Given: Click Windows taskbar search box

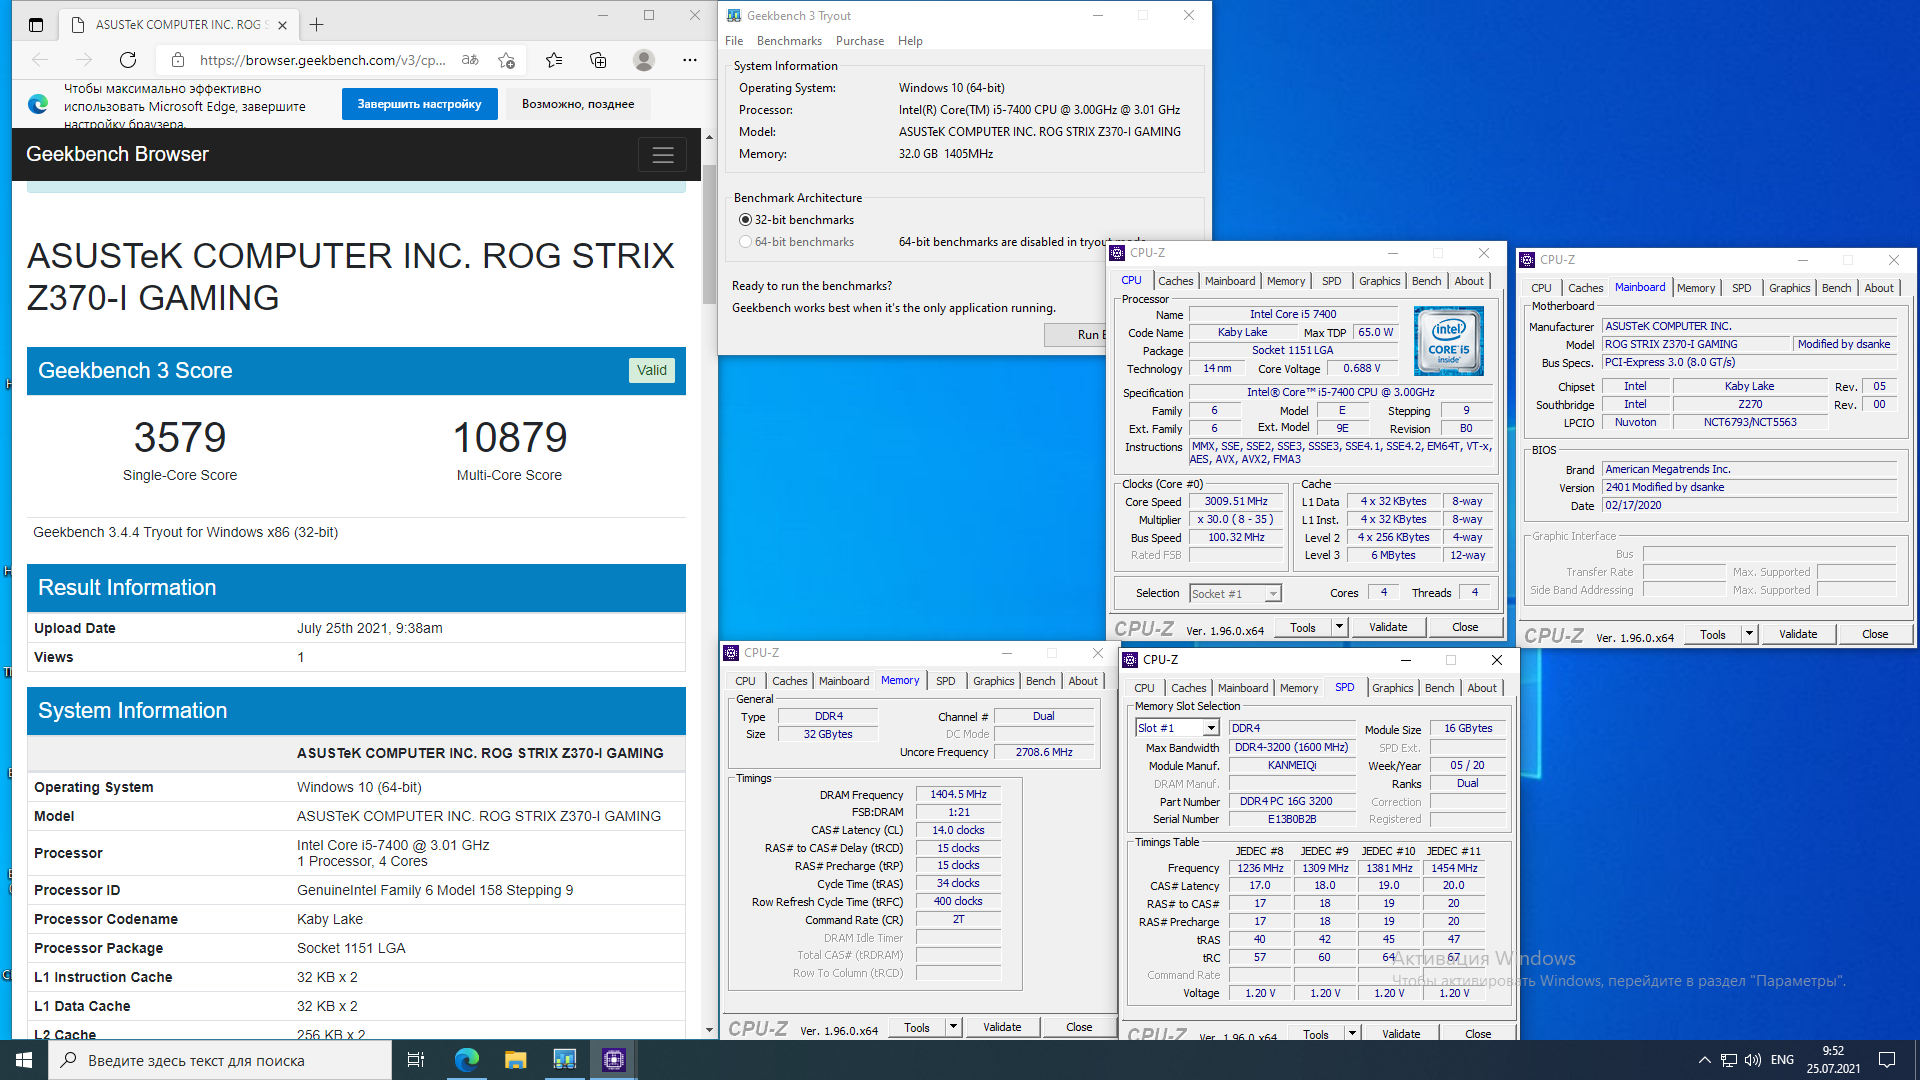Looking at the screenshot, I should pos(220,1060).
